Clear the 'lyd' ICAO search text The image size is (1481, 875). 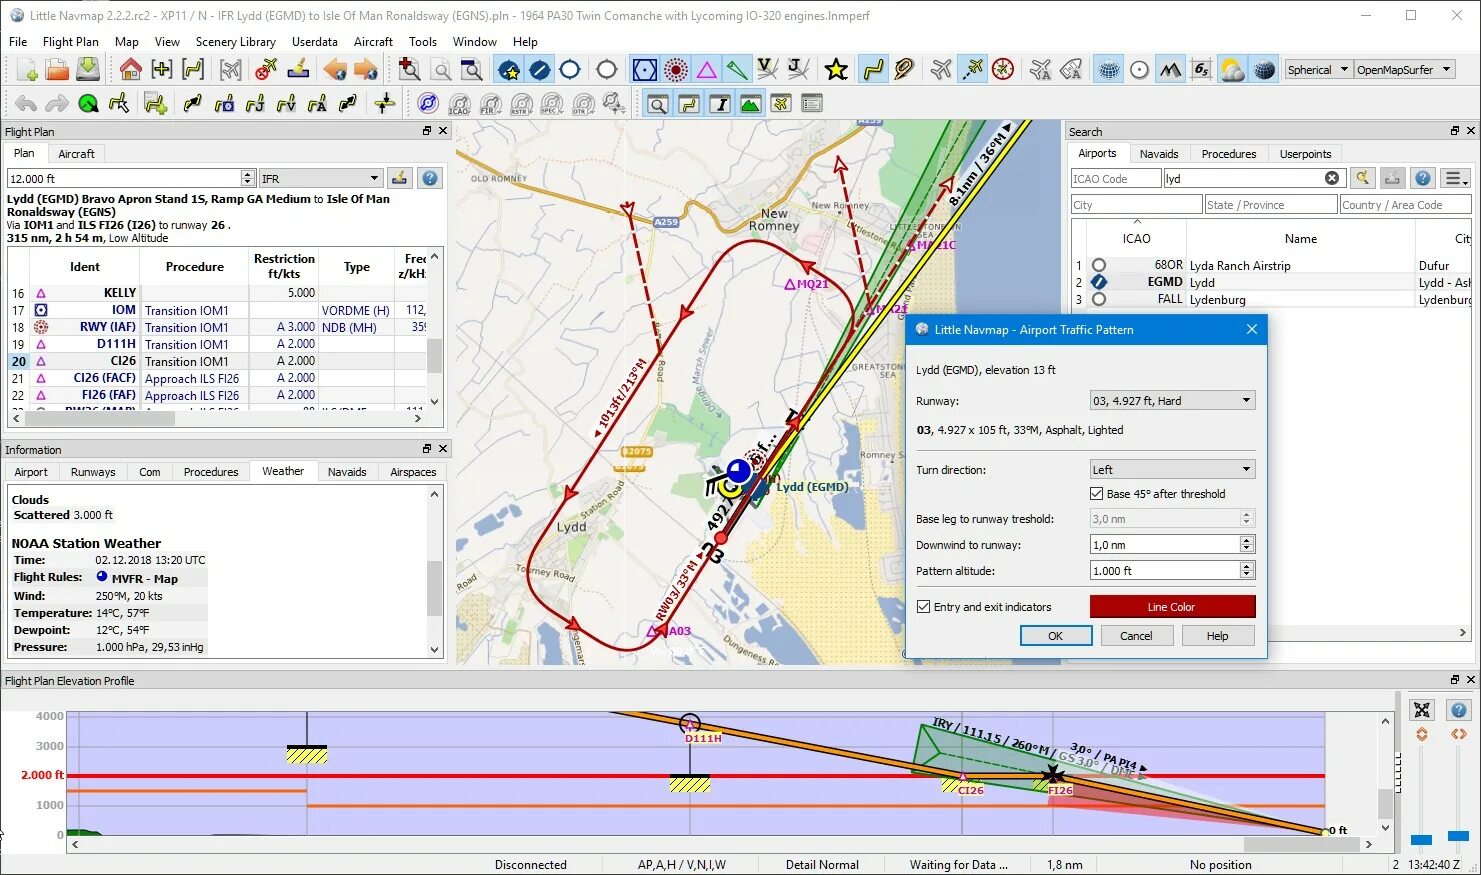click(x=1332, y=178)
